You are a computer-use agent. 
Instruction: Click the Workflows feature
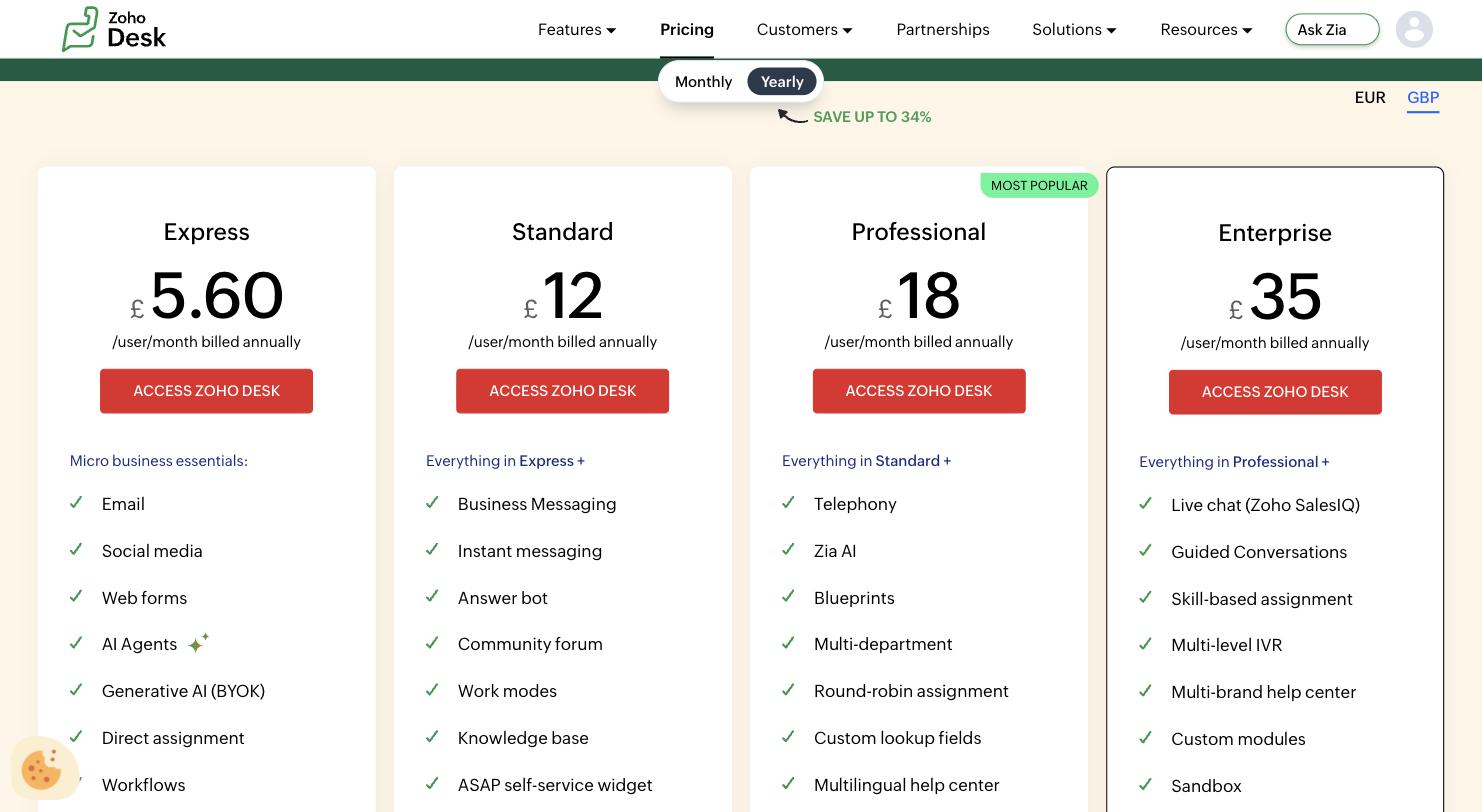[143, 785]
